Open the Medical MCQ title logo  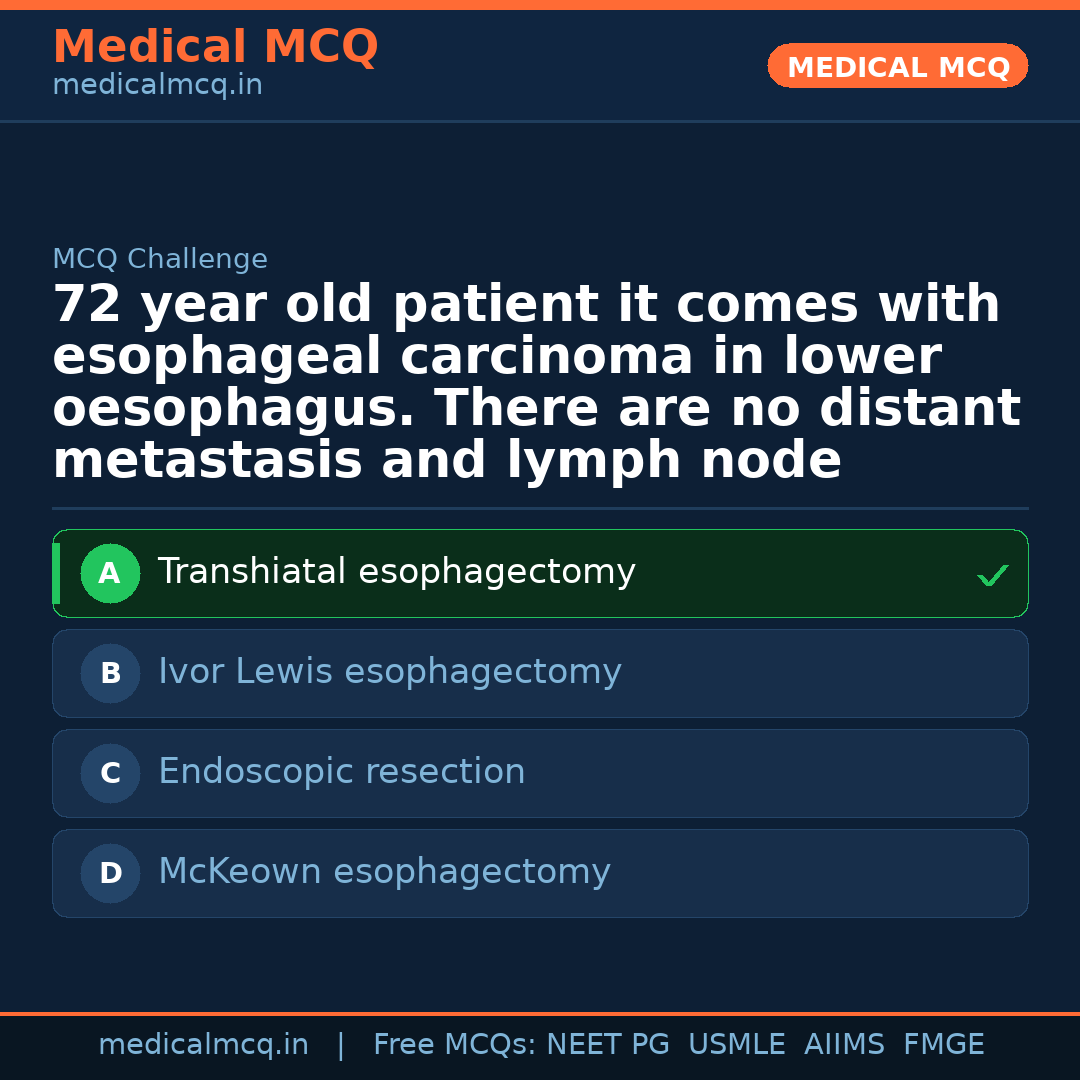(215, 47)
